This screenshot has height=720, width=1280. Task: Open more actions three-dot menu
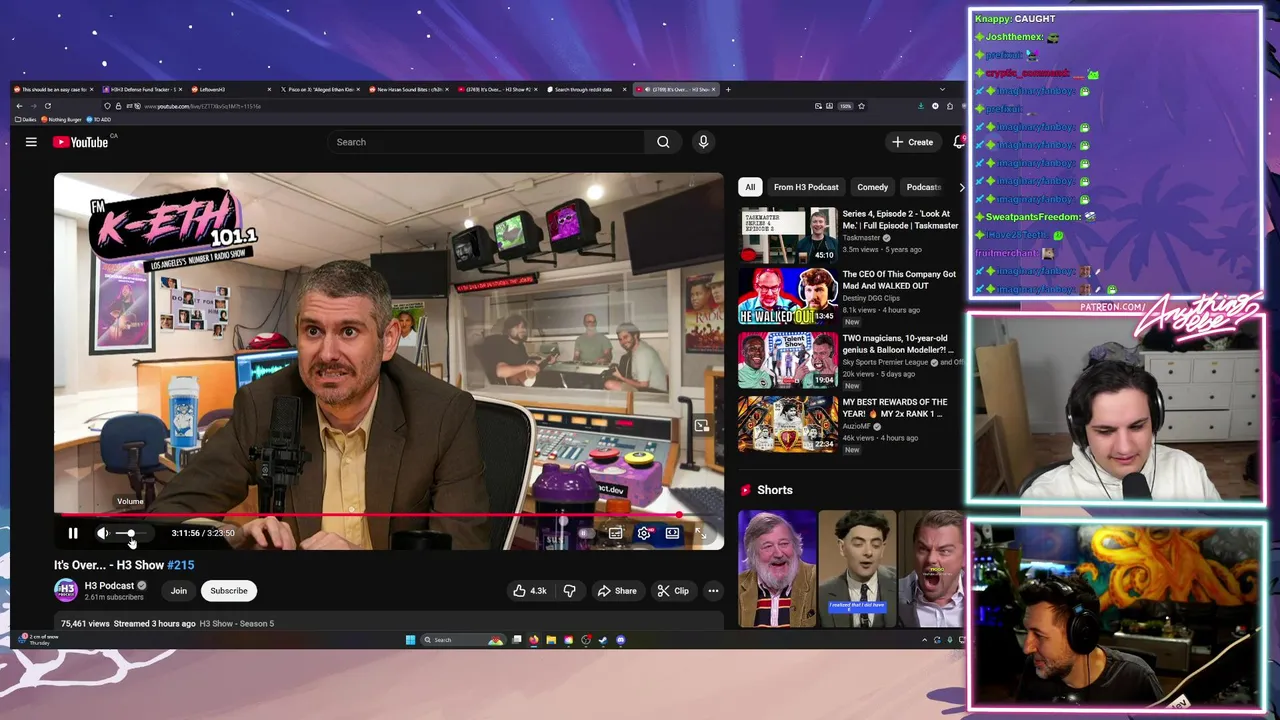coord(713,591)
